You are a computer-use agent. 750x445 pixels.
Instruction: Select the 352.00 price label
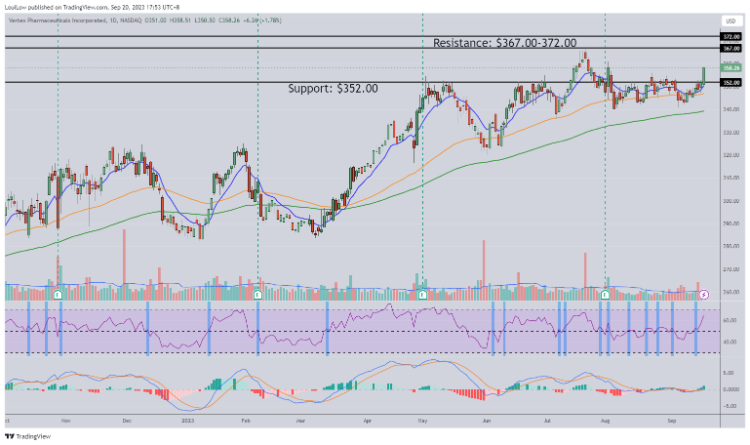click(x=731, y=82)
